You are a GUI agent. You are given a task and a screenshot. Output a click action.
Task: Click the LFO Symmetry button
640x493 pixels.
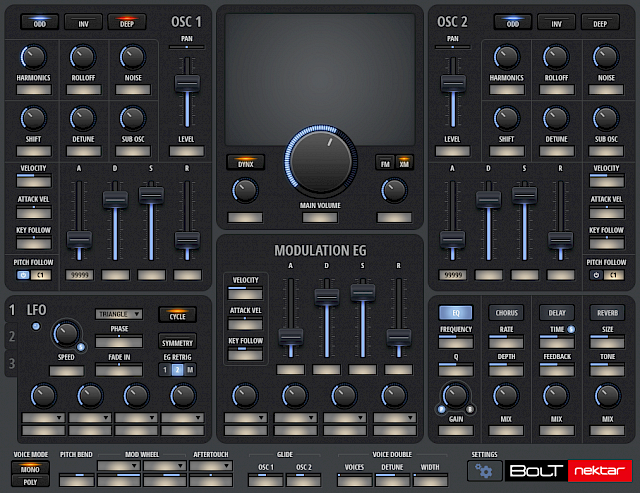178,343
